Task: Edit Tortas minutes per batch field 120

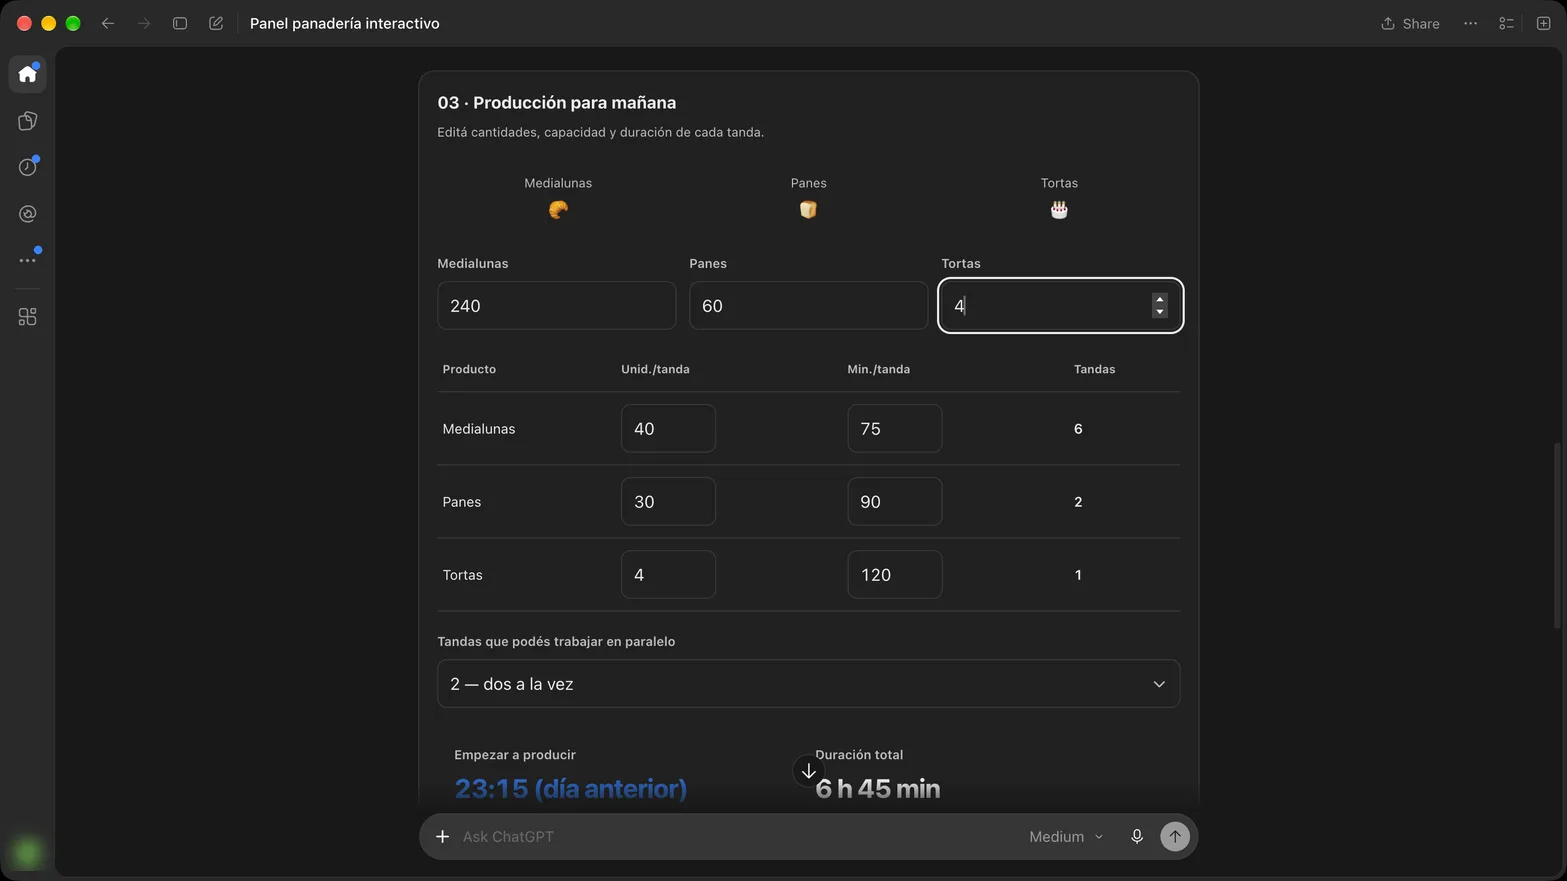Action: point(894,574)
